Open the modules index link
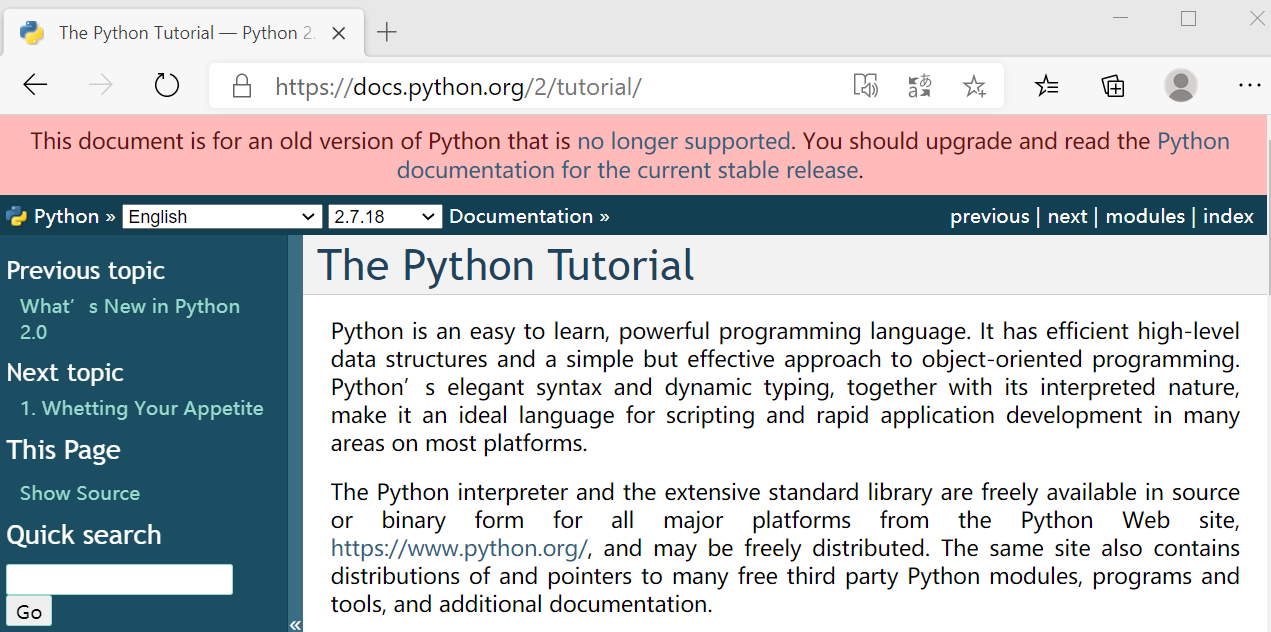This screenshot has height=632, width=1271. click(x=1145, y=217)
